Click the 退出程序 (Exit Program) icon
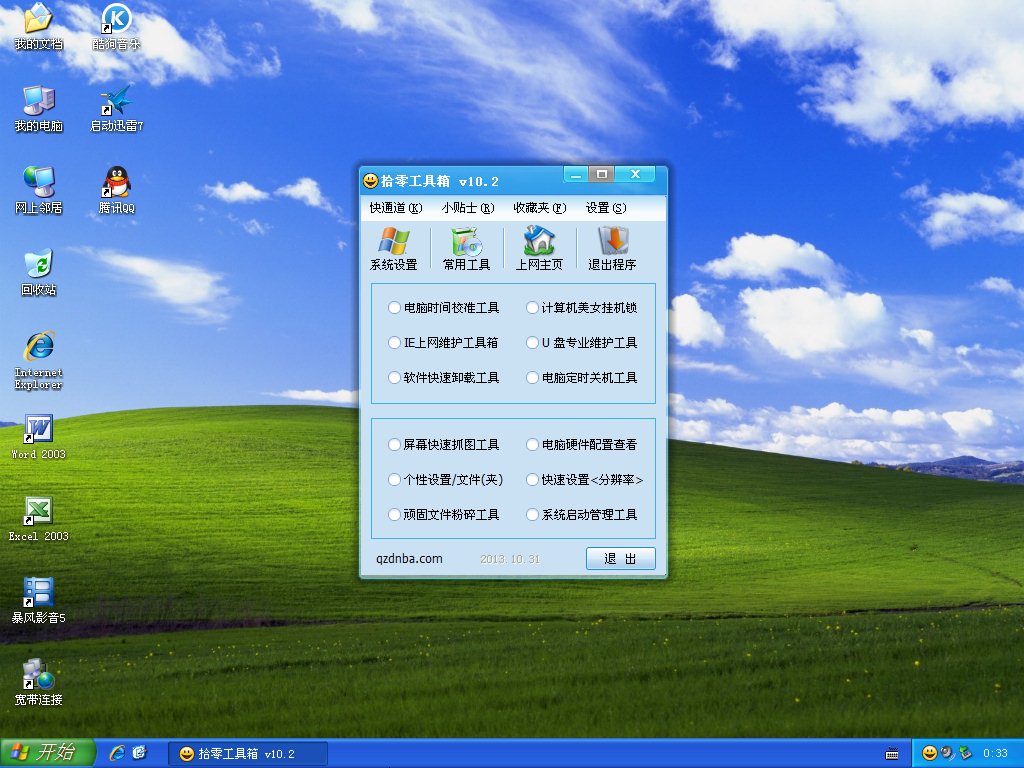Viewport: 1024px width, 768px height. tap(612, 248)
